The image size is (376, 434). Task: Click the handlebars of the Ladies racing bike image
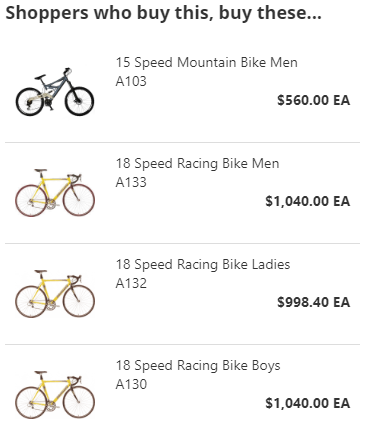coord(75,278)
